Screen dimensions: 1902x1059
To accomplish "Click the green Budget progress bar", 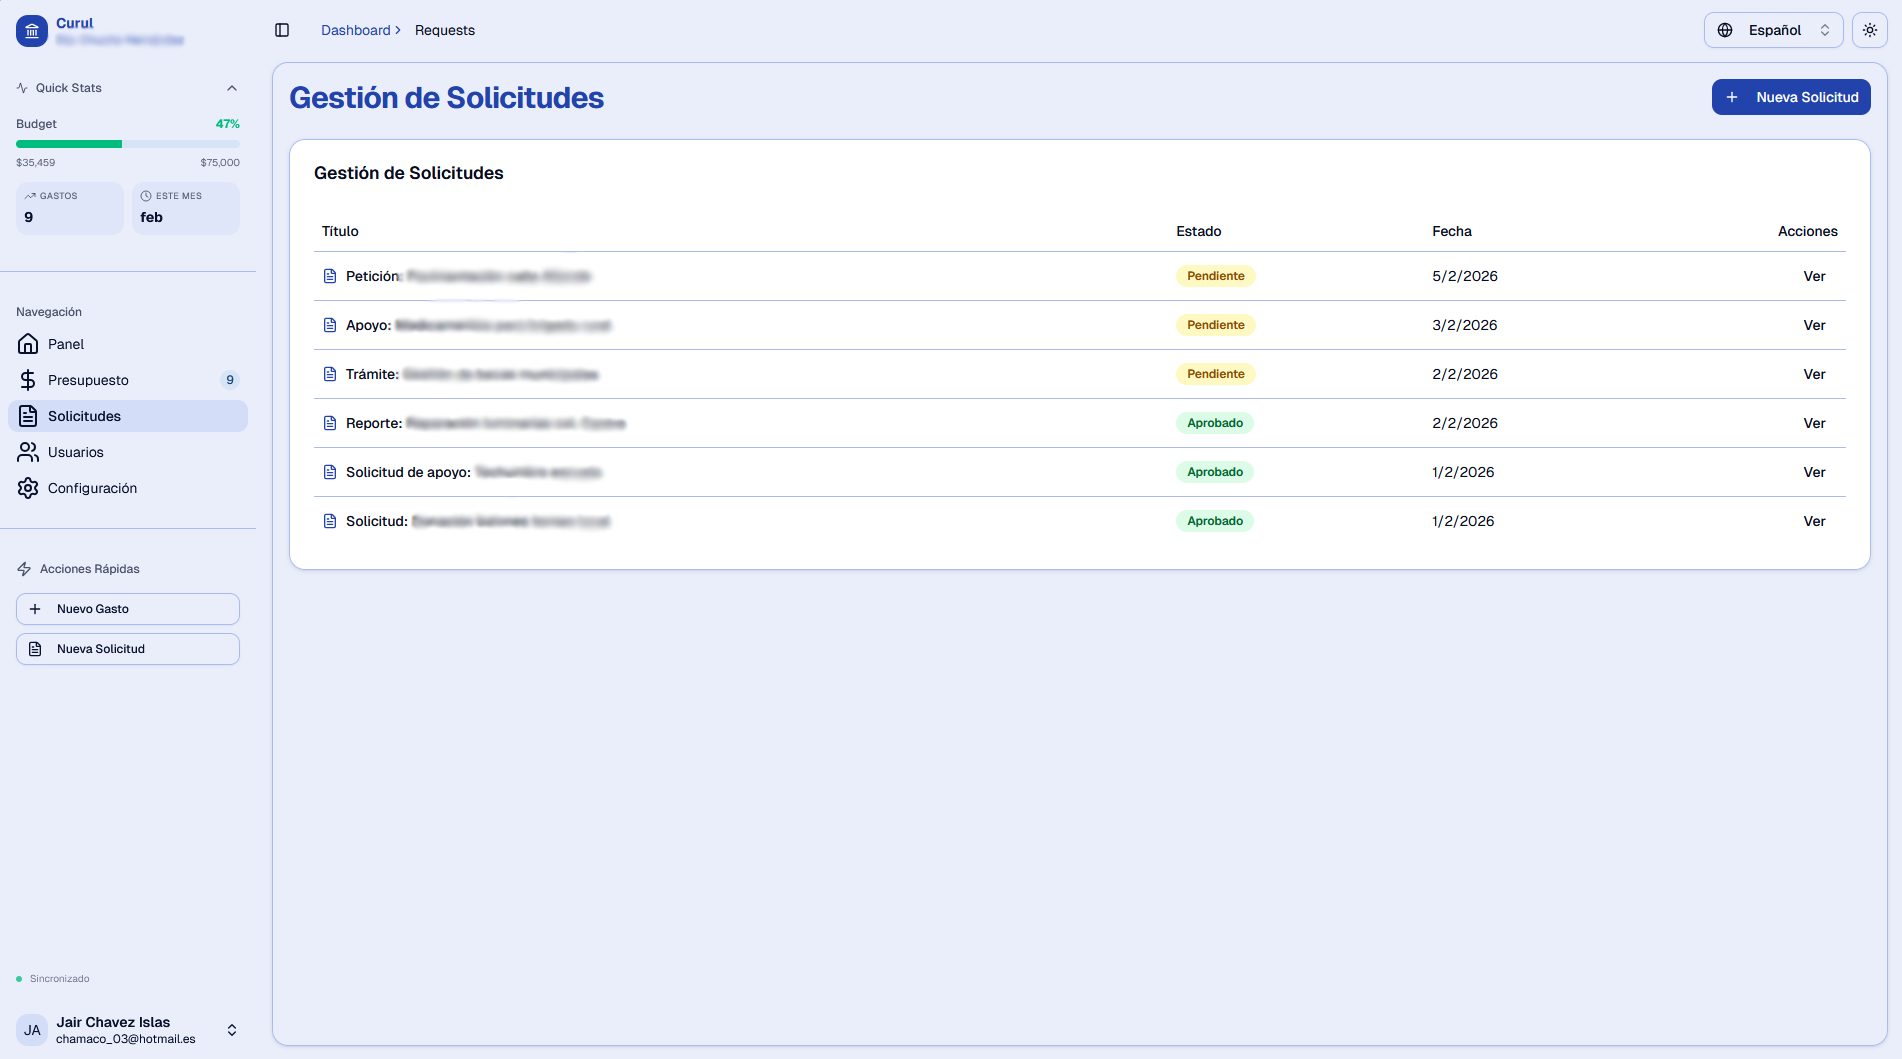I will point(70,143).
